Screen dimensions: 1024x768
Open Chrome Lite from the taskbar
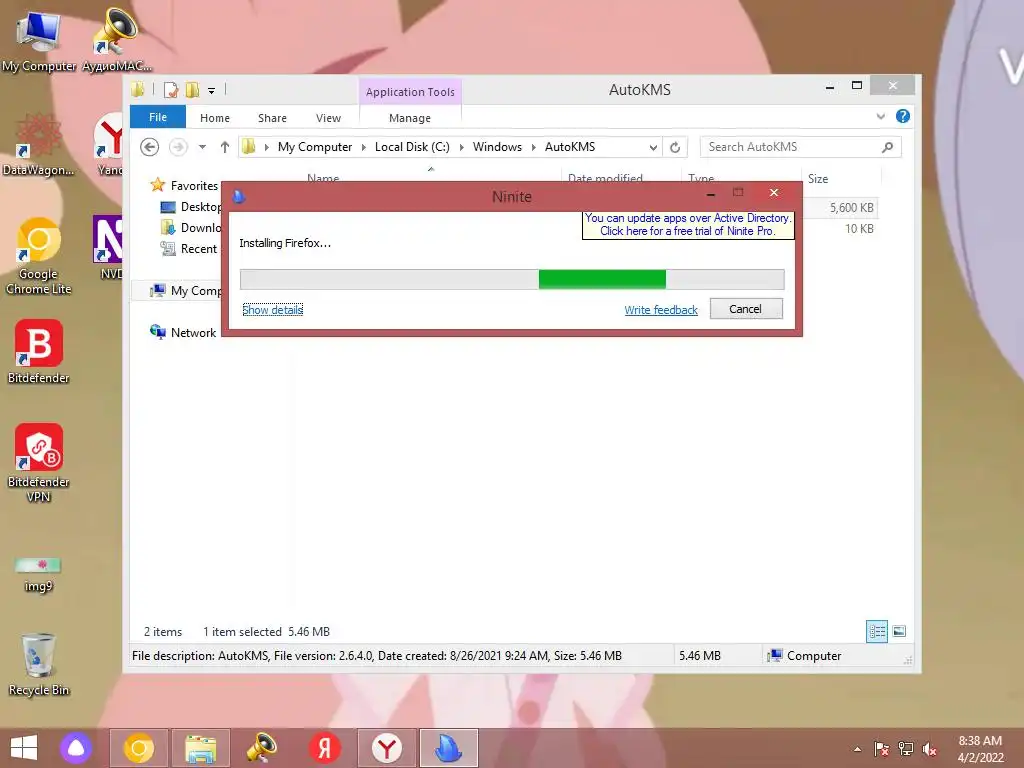(138, 748)
